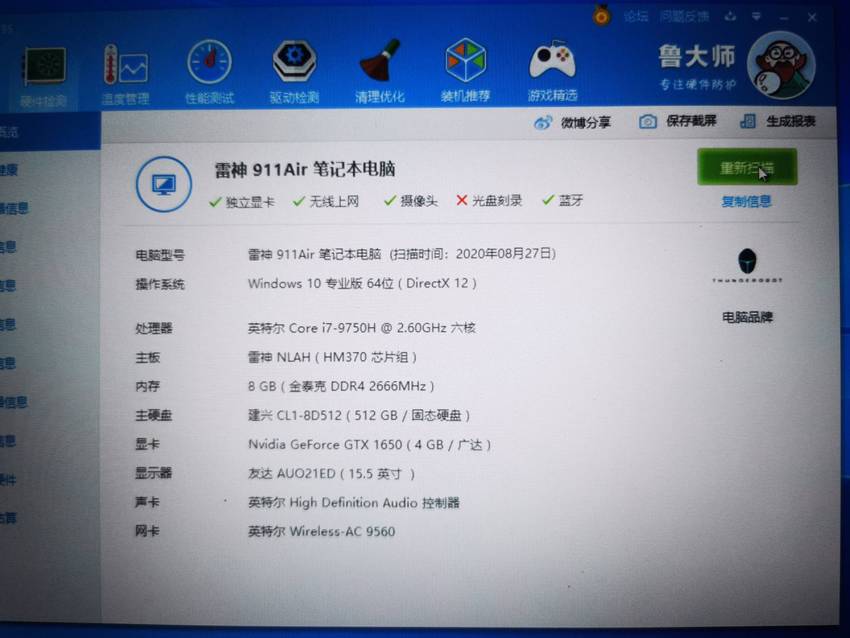This screenshot has width=850, height=638.
Task: Click the 友达 AUO21ED display value
Action: coord(331,474)
